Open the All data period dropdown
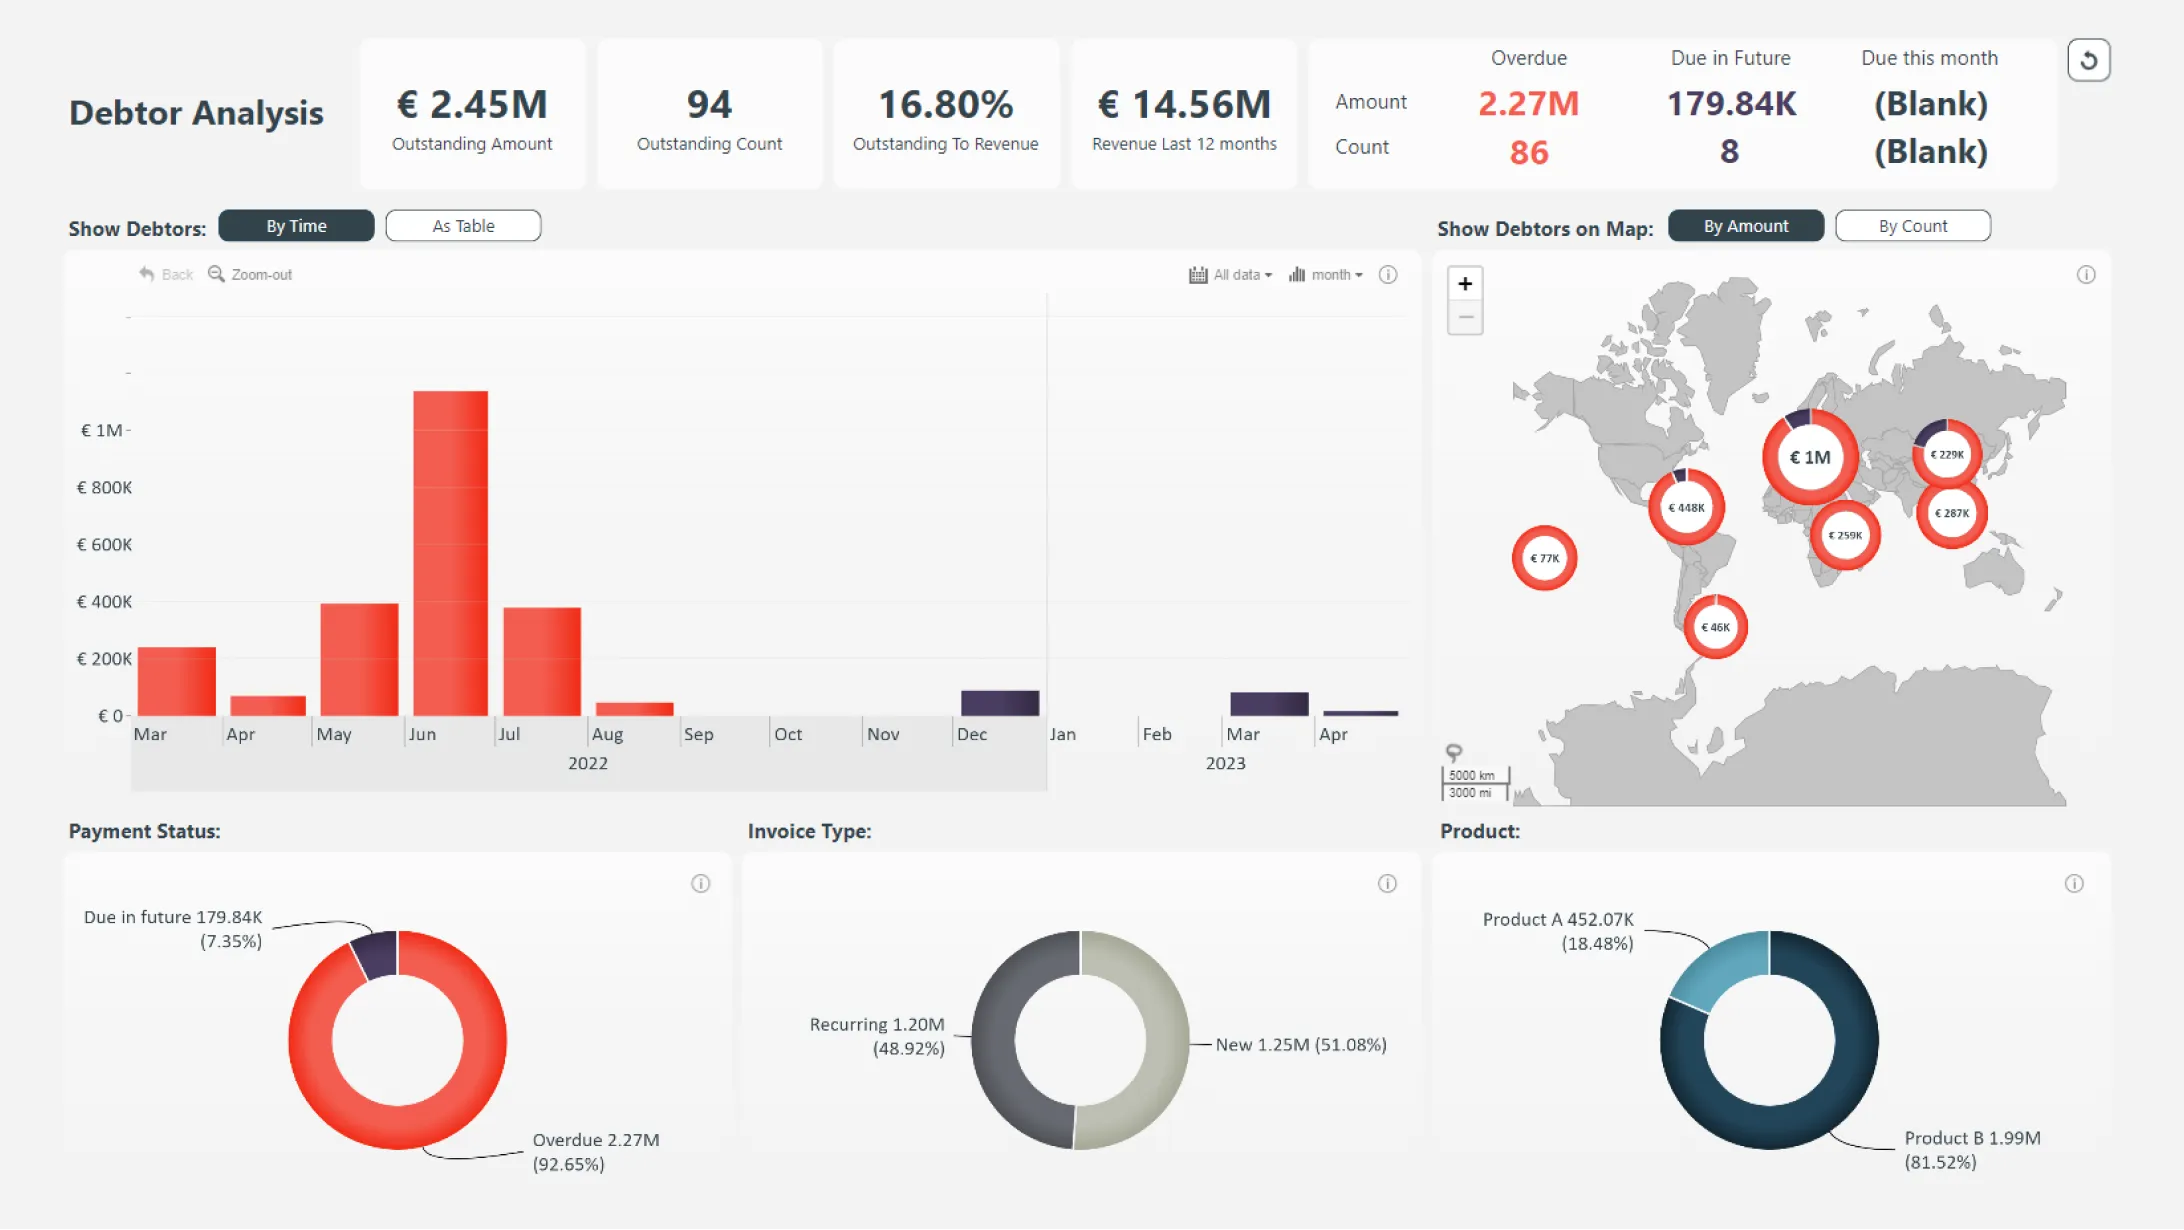Image resolution: width=2184 pixels, height=1230 pixels. 1240,274
